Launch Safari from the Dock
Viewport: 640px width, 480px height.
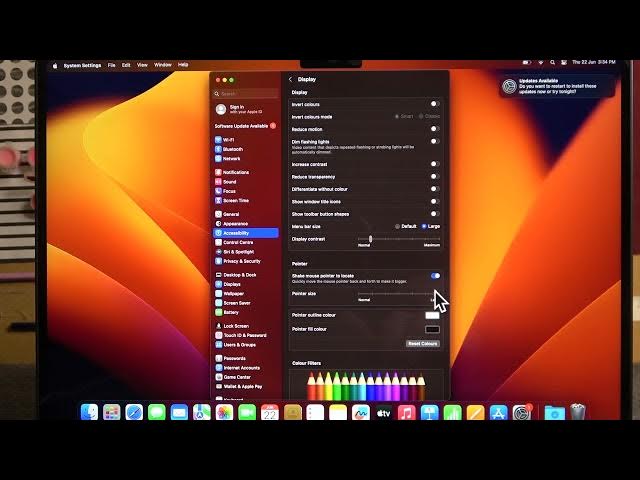pyautogui.click(x=134, y=412)
